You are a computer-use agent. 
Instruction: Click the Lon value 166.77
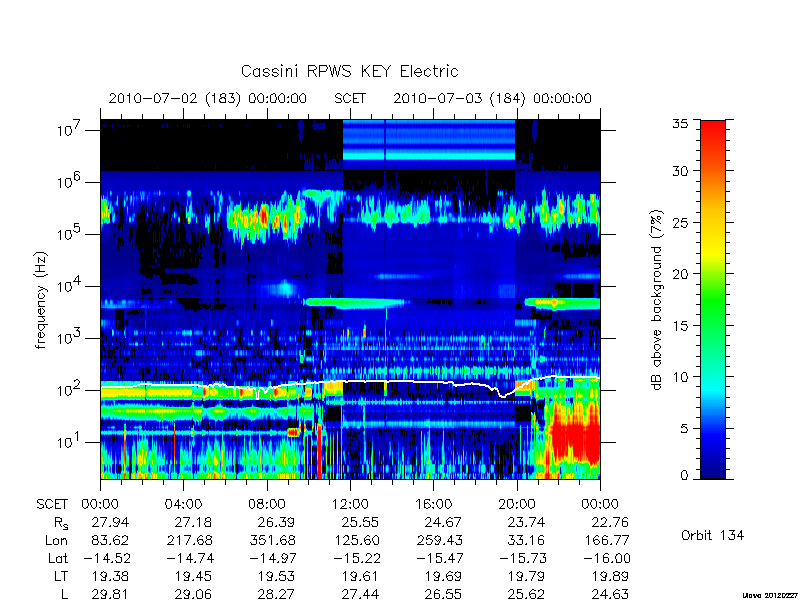pyautogui.click(x=606, y=540)
